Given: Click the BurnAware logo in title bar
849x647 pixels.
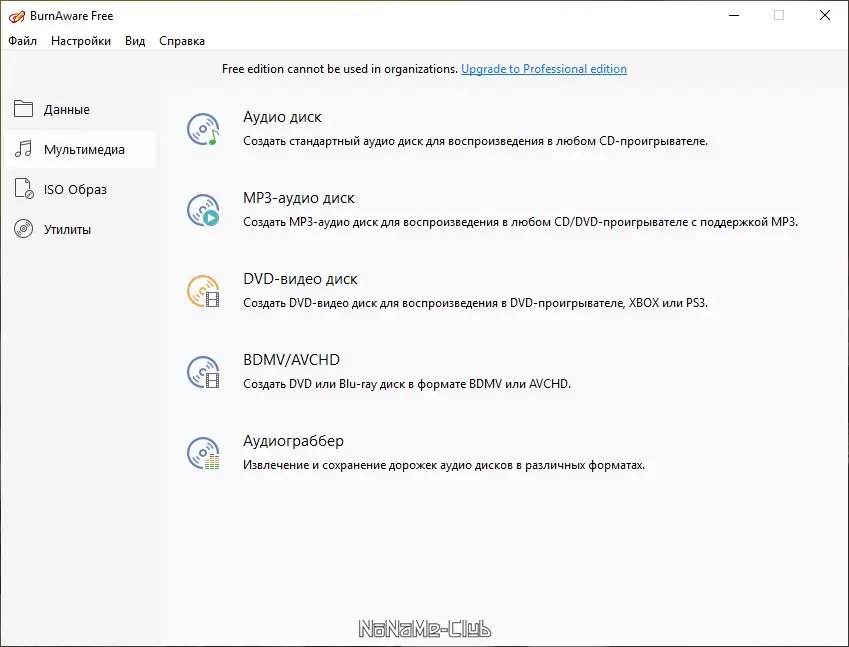Looking at the screenshot, I should click(x=16, y=16).
